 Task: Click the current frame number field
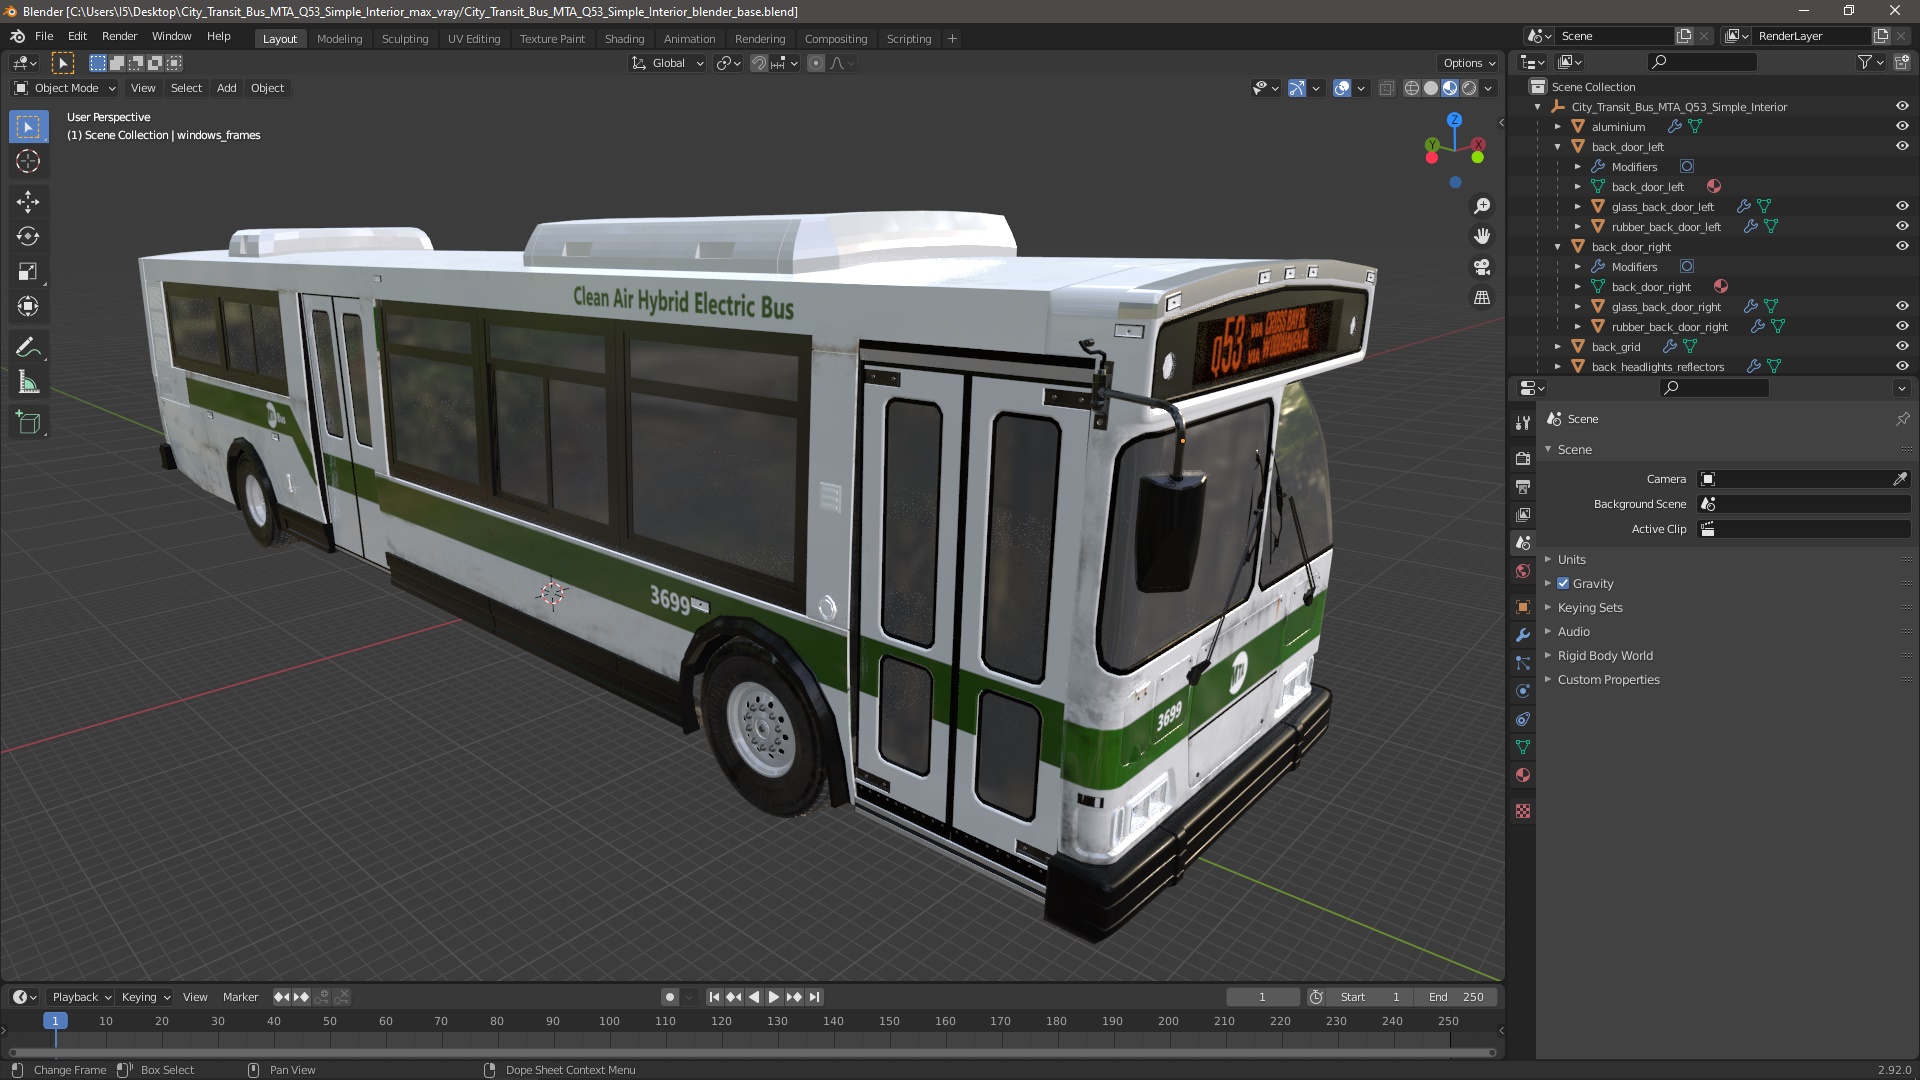[x=1262, y=997]
